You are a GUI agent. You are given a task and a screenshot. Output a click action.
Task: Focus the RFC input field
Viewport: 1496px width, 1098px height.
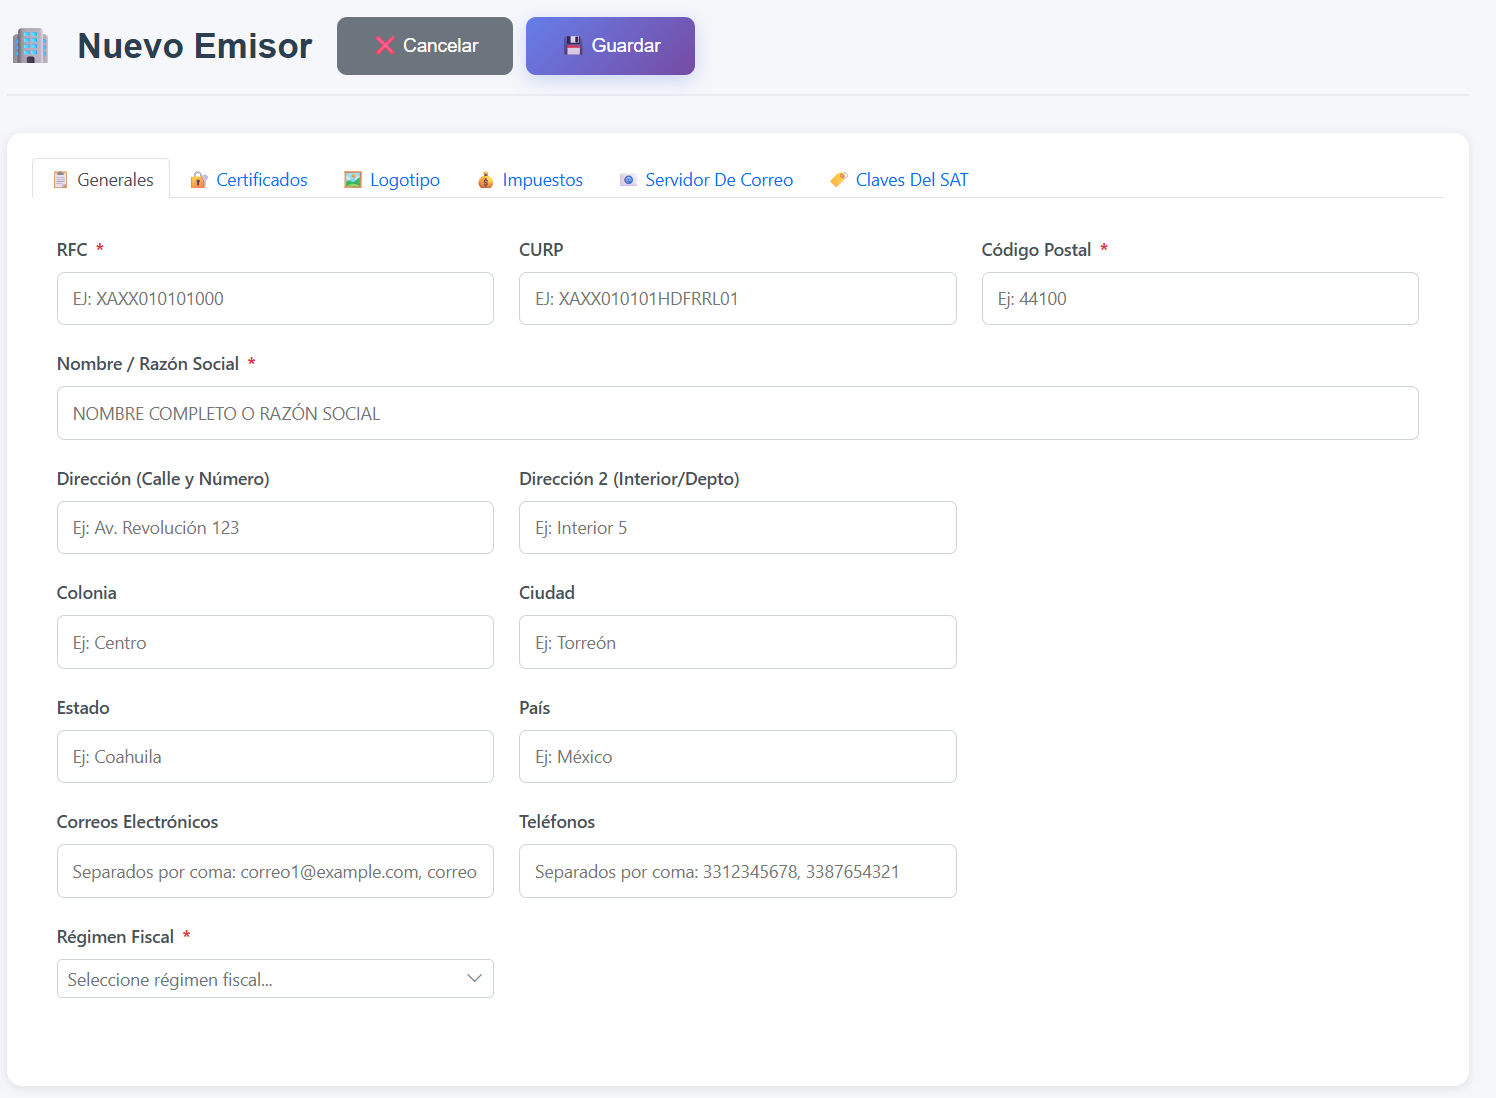pyautogui.click(x=275, y=298)
